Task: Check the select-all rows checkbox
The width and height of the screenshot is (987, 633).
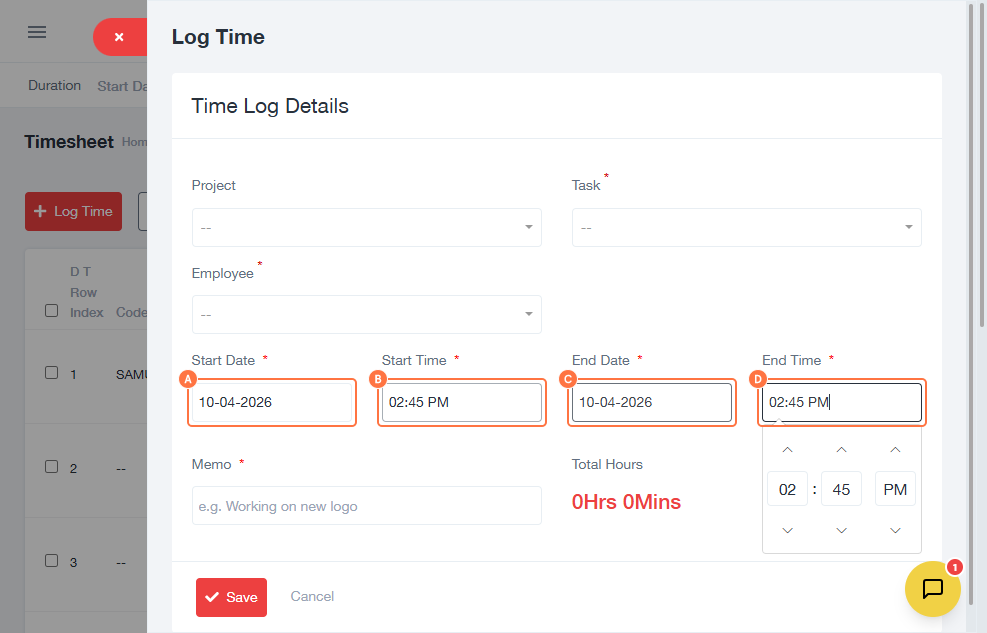Action: pos(52,311)
